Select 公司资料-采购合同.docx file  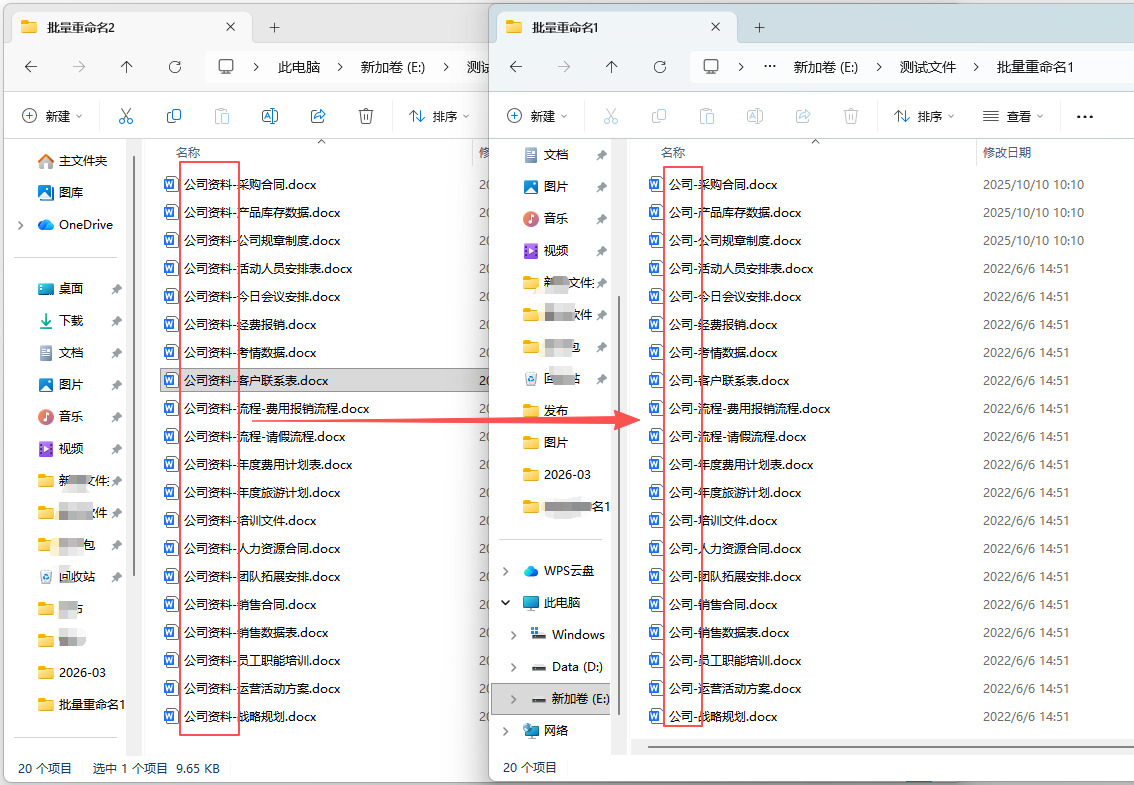(x=250, y=184)
